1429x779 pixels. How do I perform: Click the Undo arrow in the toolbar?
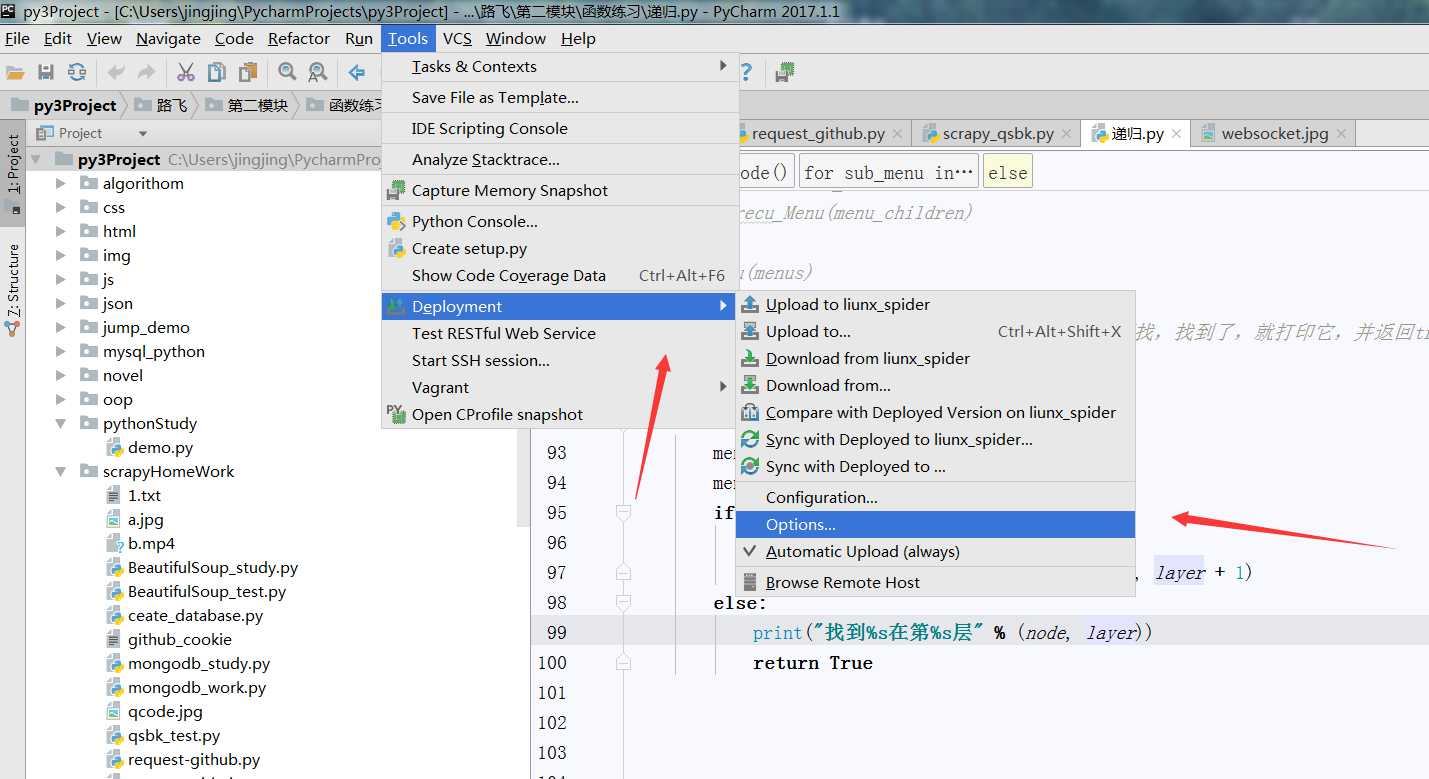116,72
